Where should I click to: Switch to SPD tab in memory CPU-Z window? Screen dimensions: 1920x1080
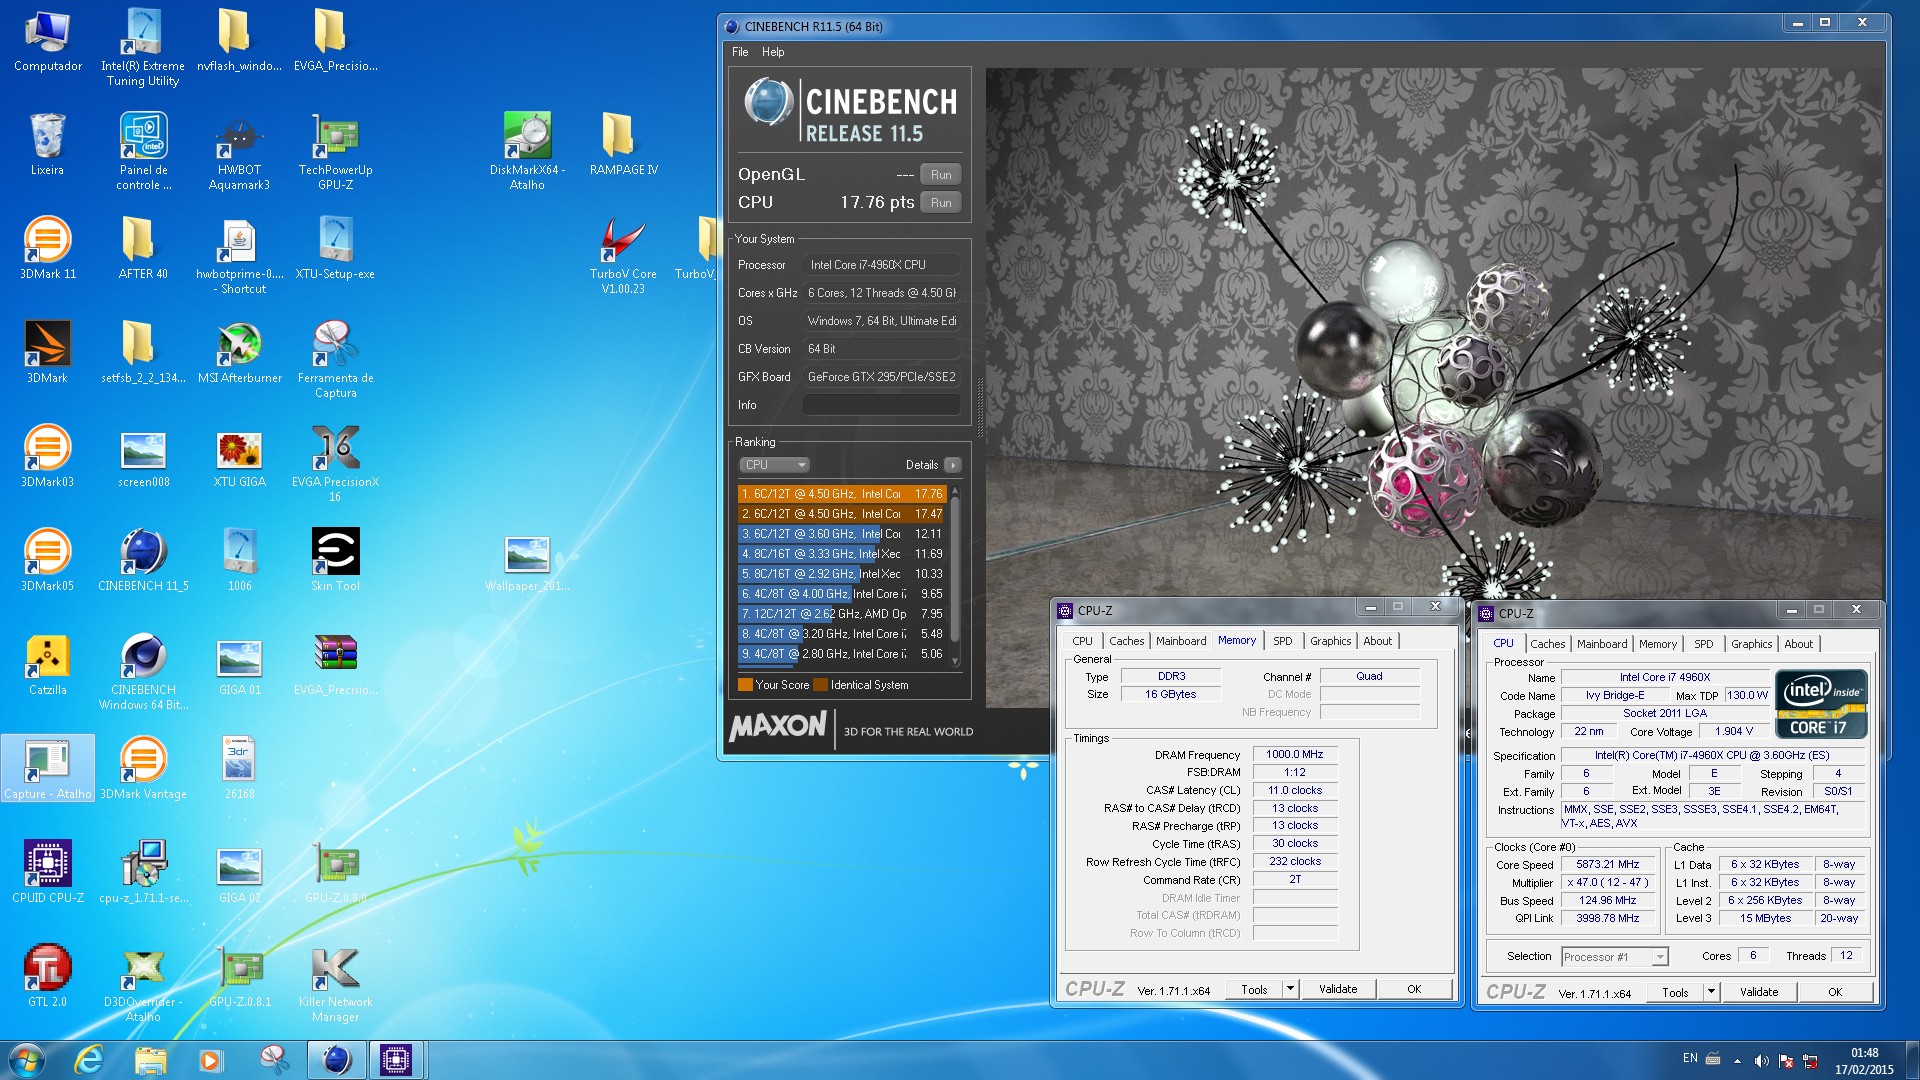point(1283,641)
